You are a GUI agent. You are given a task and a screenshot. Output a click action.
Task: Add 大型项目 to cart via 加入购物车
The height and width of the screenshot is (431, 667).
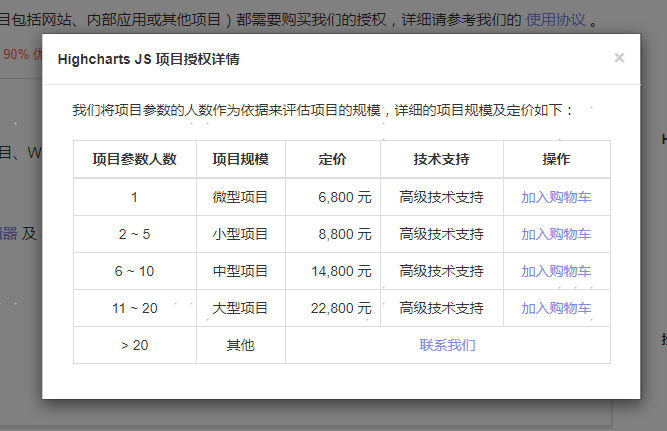point(556,308)
